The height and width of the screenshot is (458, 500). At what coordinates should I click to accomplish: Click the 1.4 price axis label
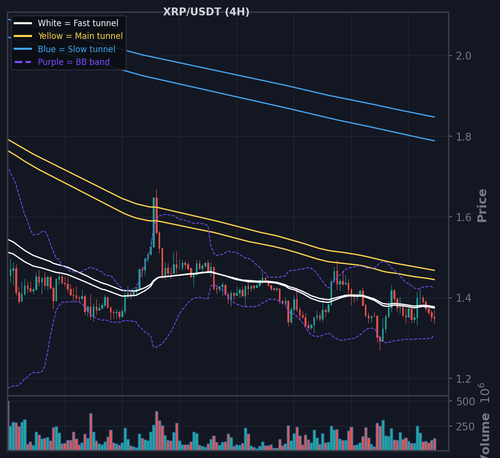(464, 298)
